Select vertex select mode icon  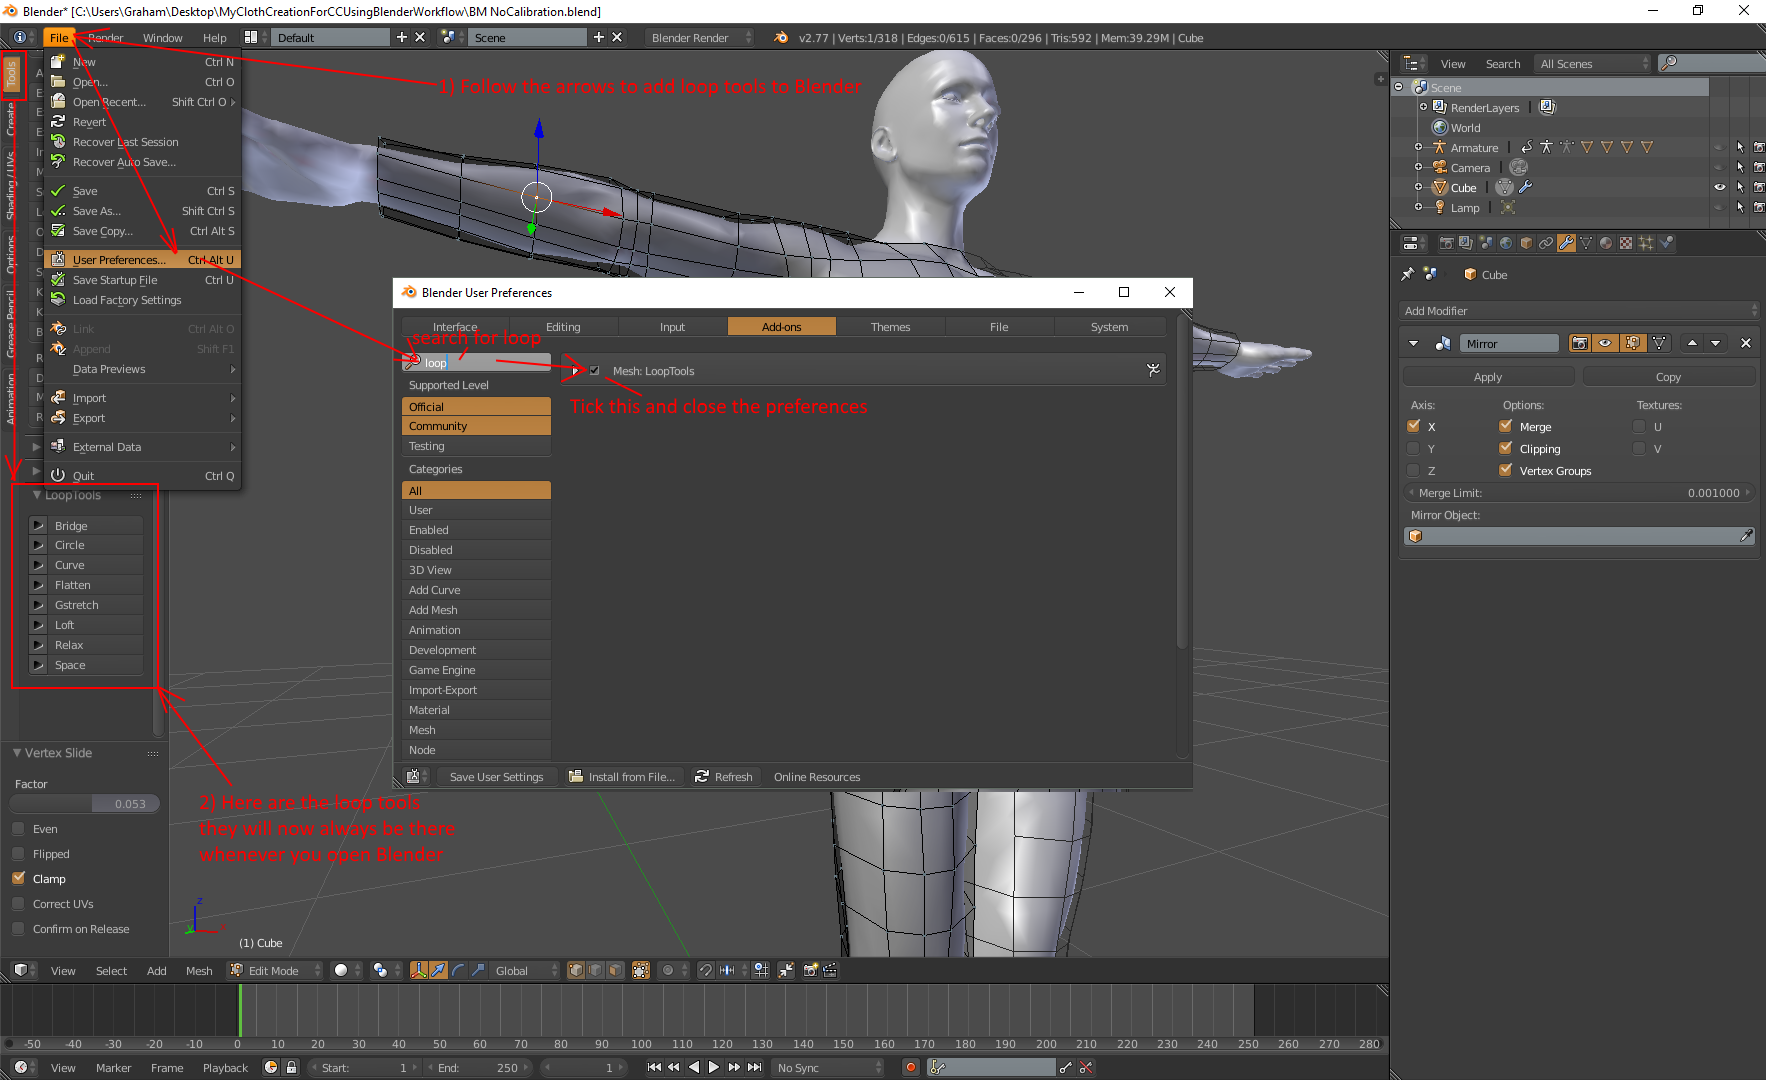point(576,970)
